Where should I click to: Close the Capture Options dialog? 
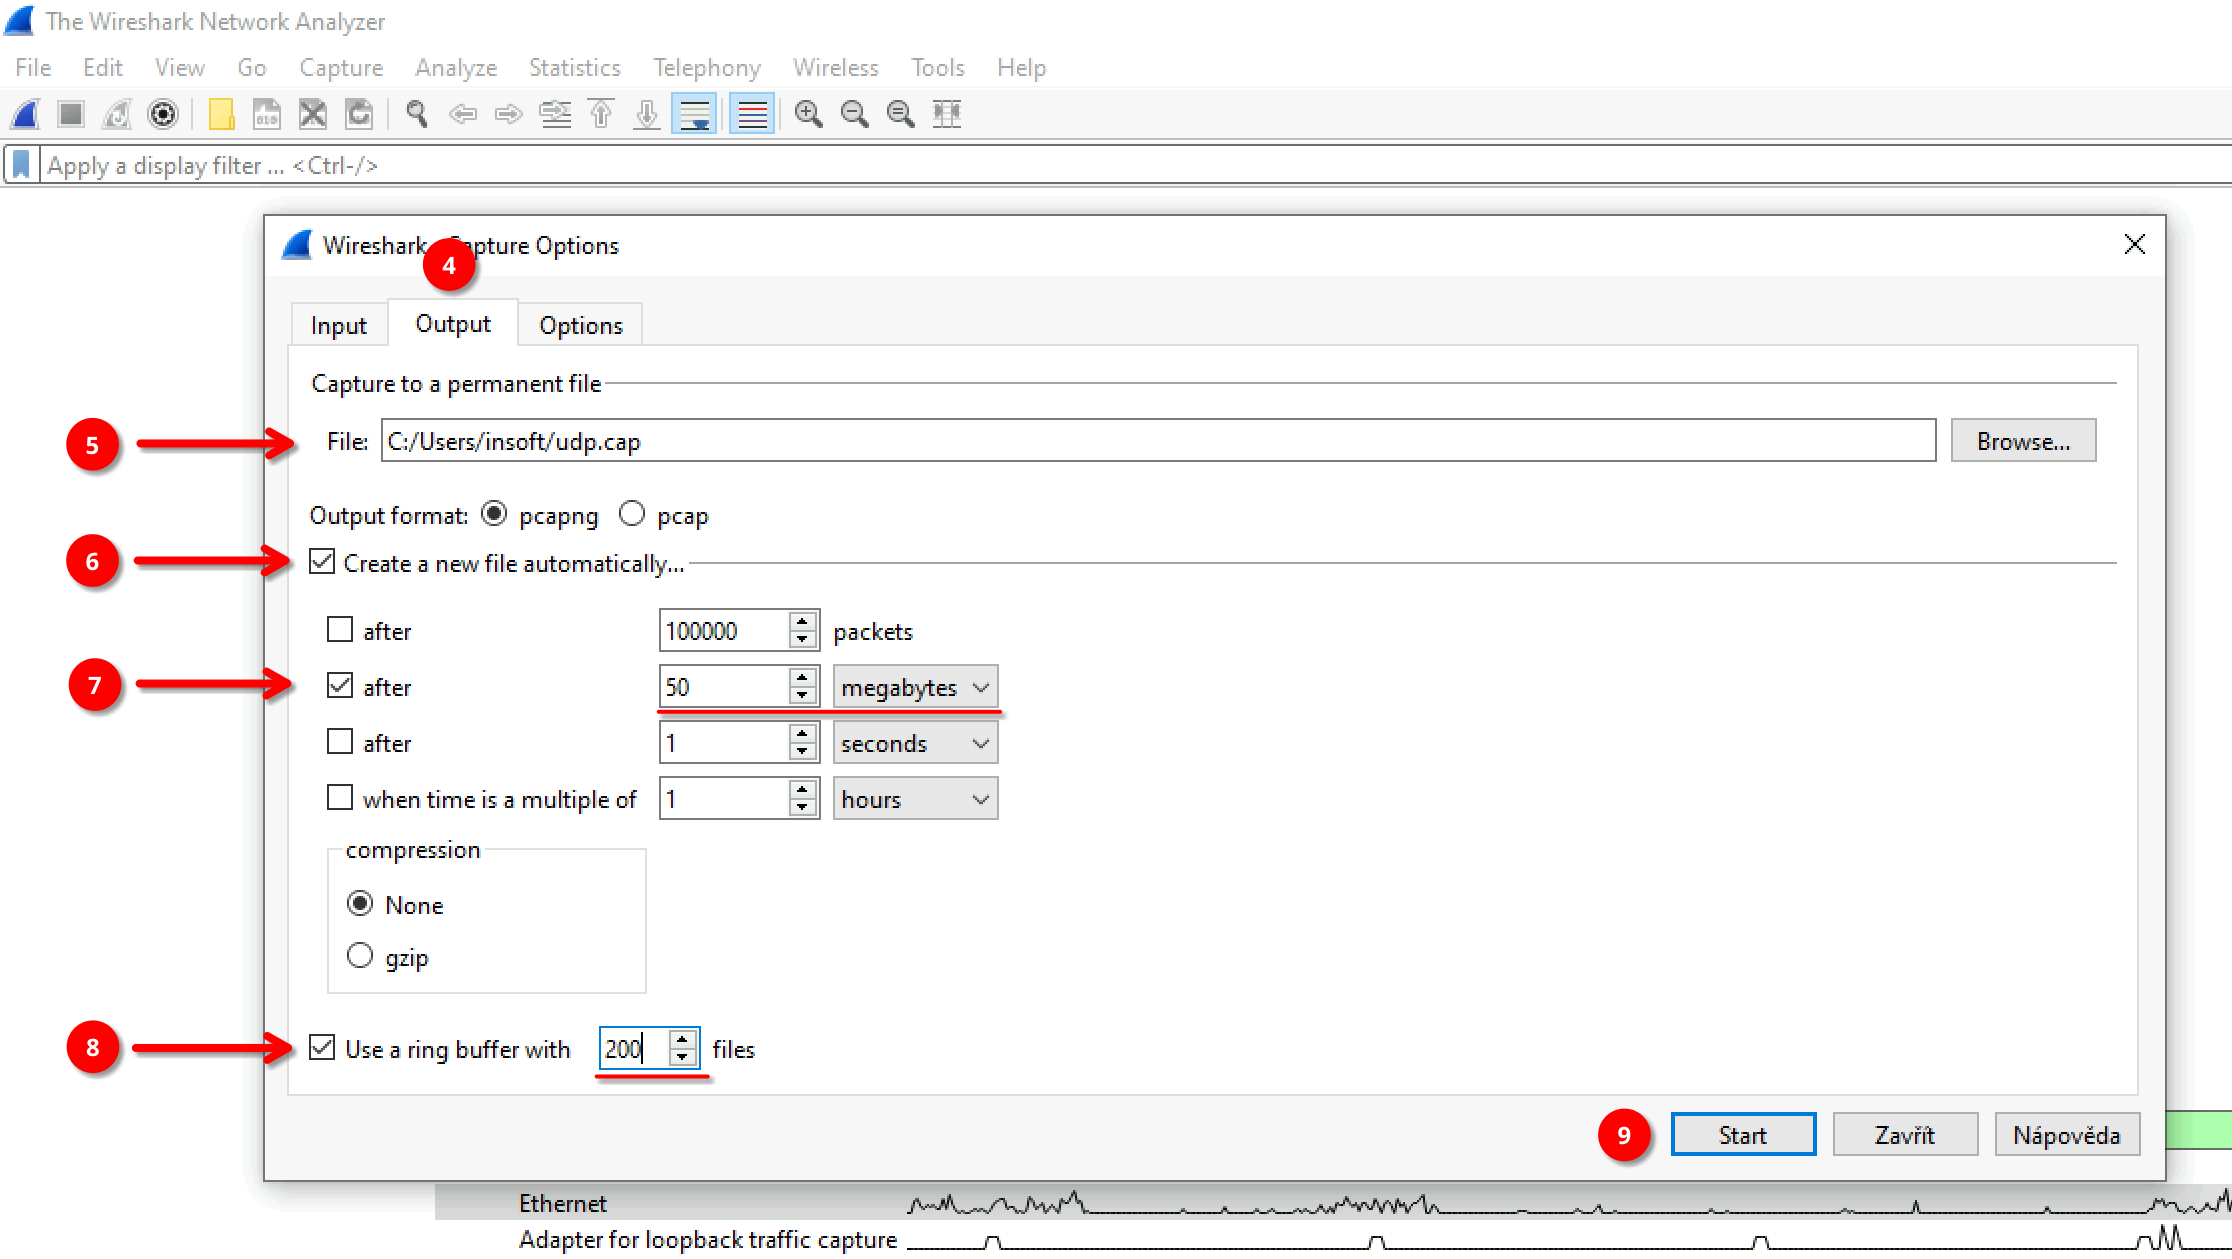tap(2135, 245)
